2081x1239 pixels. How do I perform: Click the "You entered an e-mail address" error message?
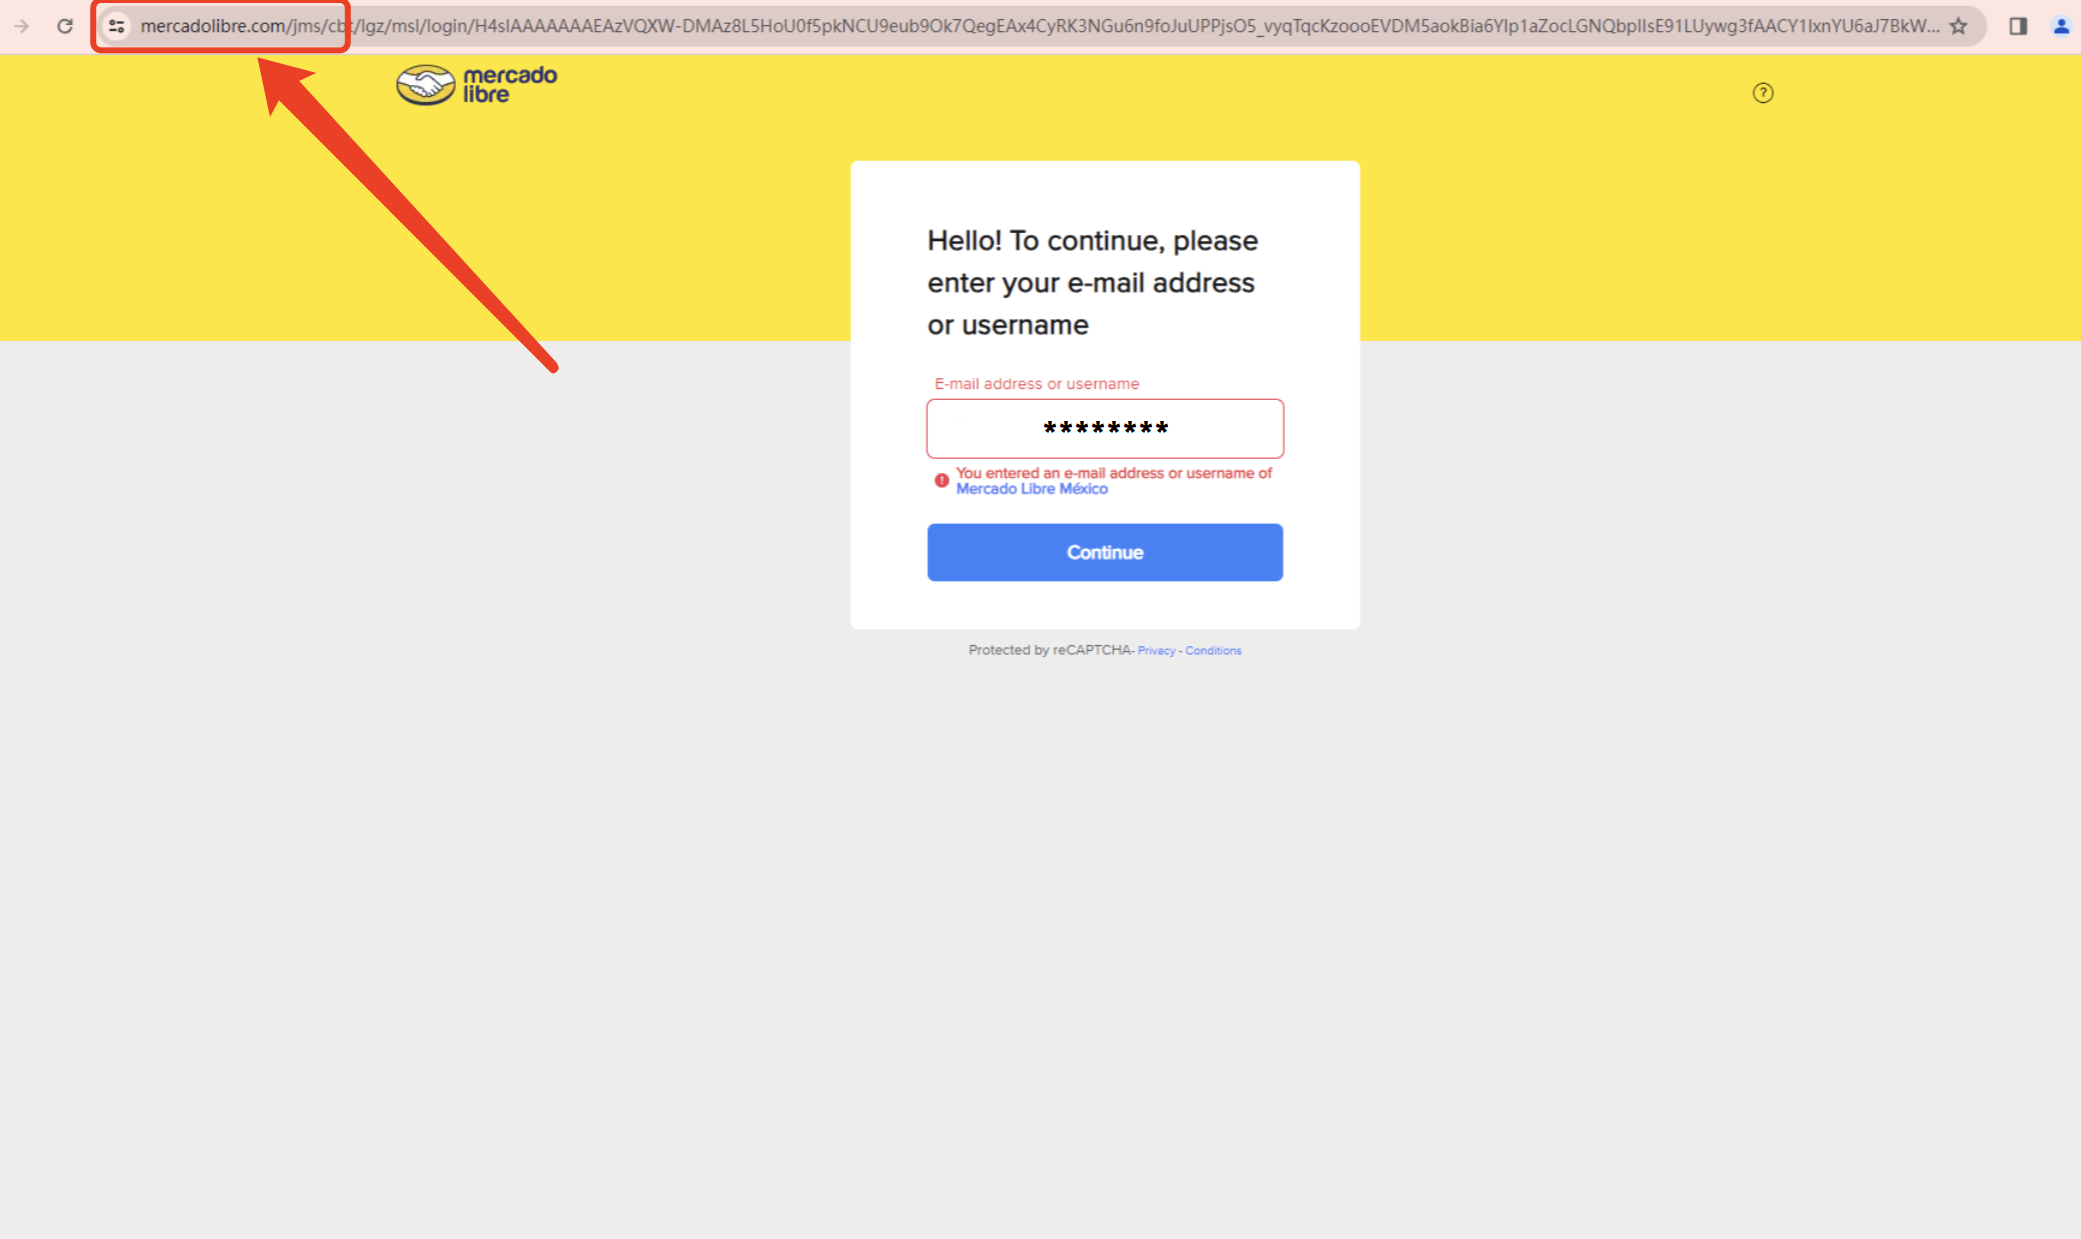coord(1114,481)
